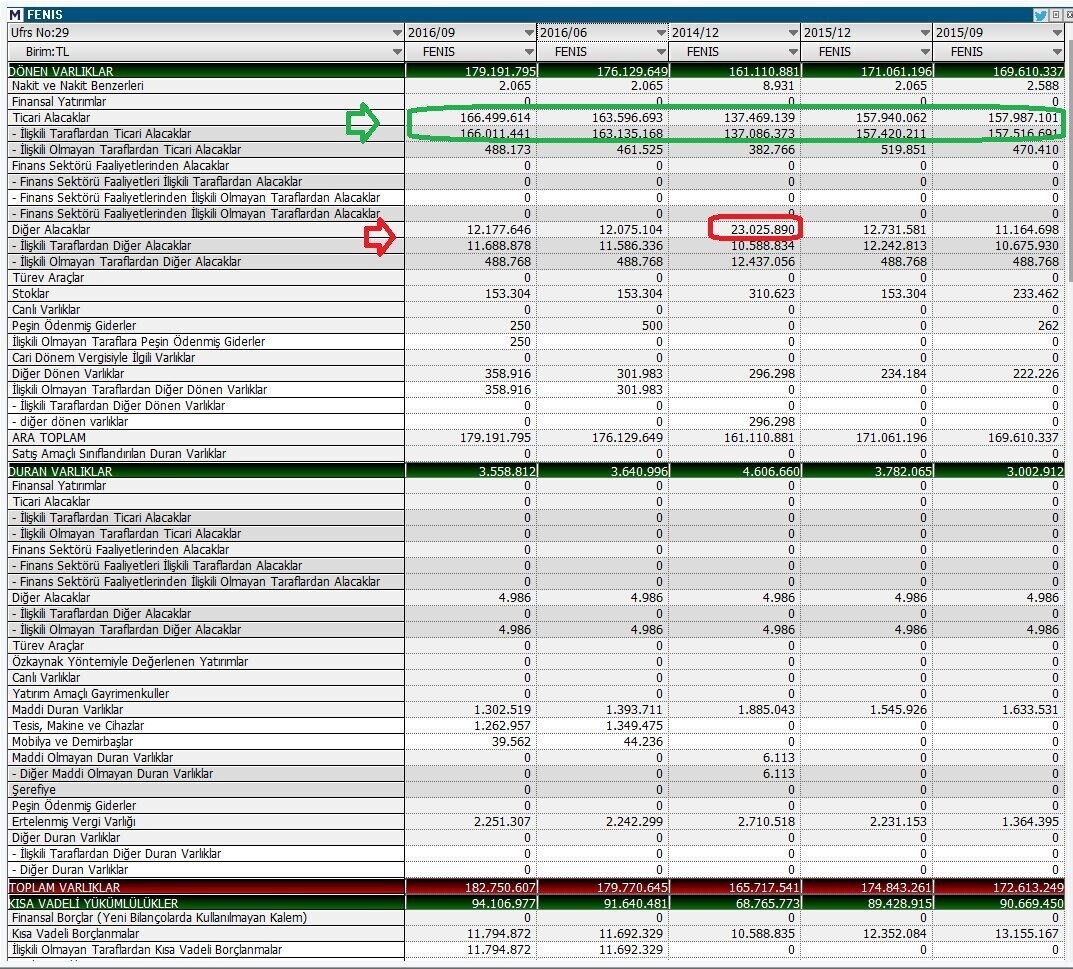Click the Twitter share icon in title bar
Image resolution: width=1073 pixels, height=969 pixels.
[x=1040, y=15]
